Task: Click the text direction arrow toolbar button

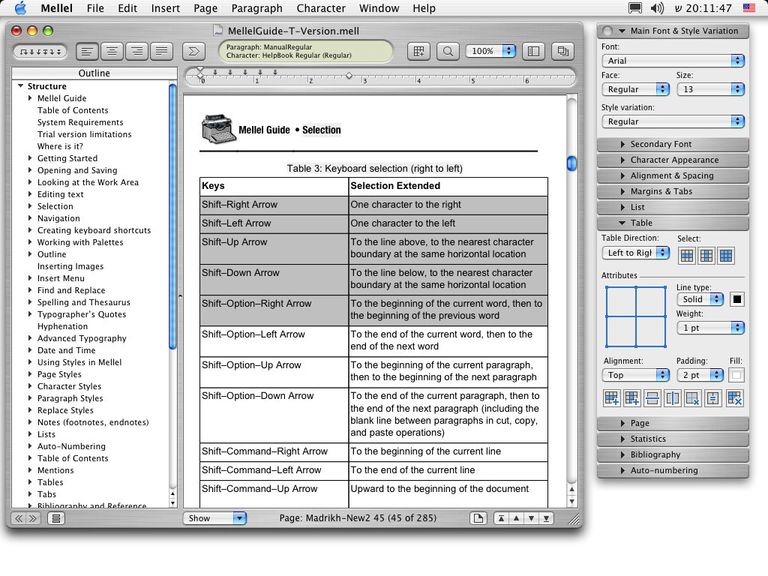Action: [193, 51]
